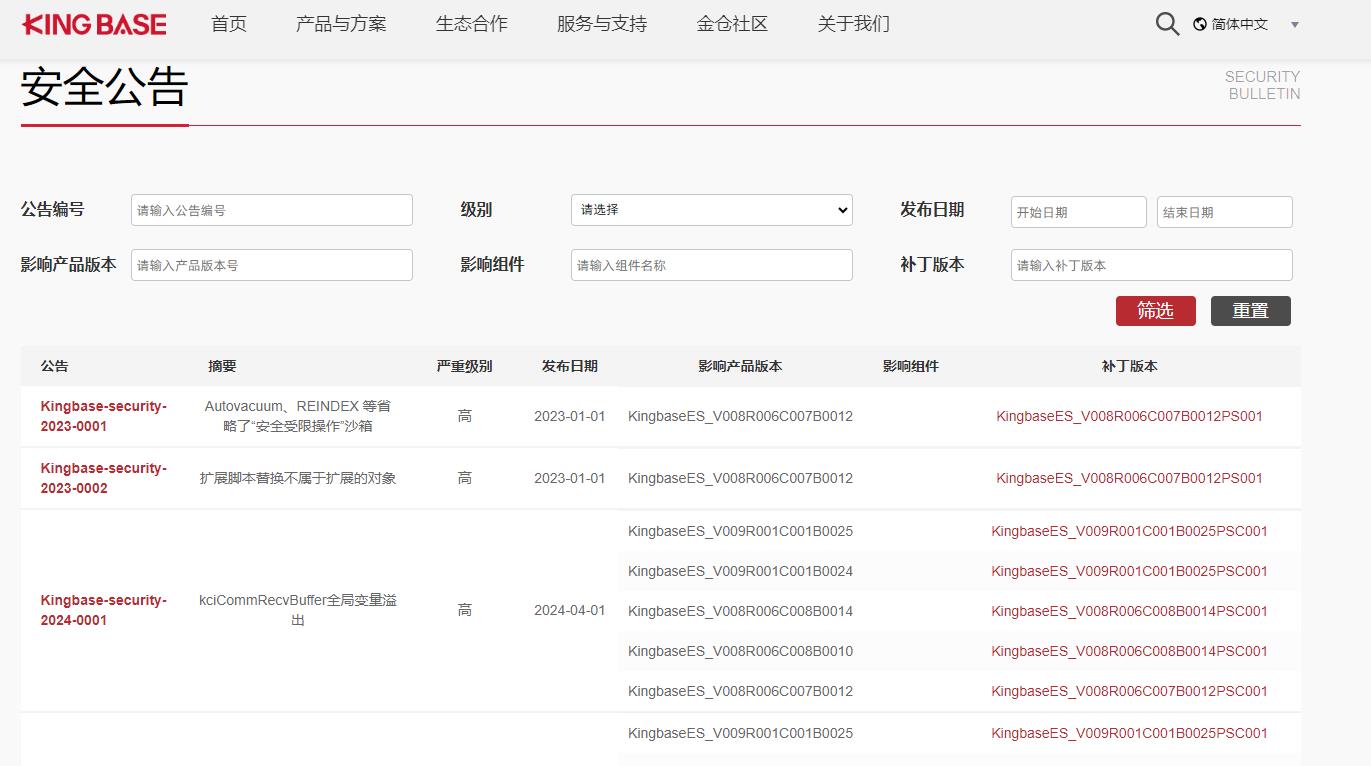Open the 级别 severity dropdown
Viewport: 1371px width, 766px height.
[x=712, y=210]
